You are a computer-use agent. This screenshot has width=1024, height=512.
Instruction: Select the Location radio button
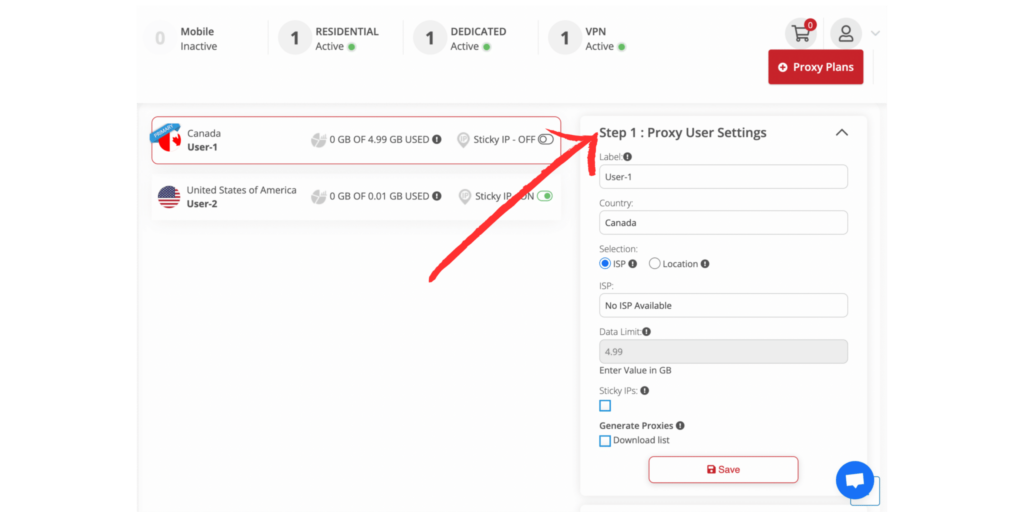pyautogui.click(x=654, y=264)
